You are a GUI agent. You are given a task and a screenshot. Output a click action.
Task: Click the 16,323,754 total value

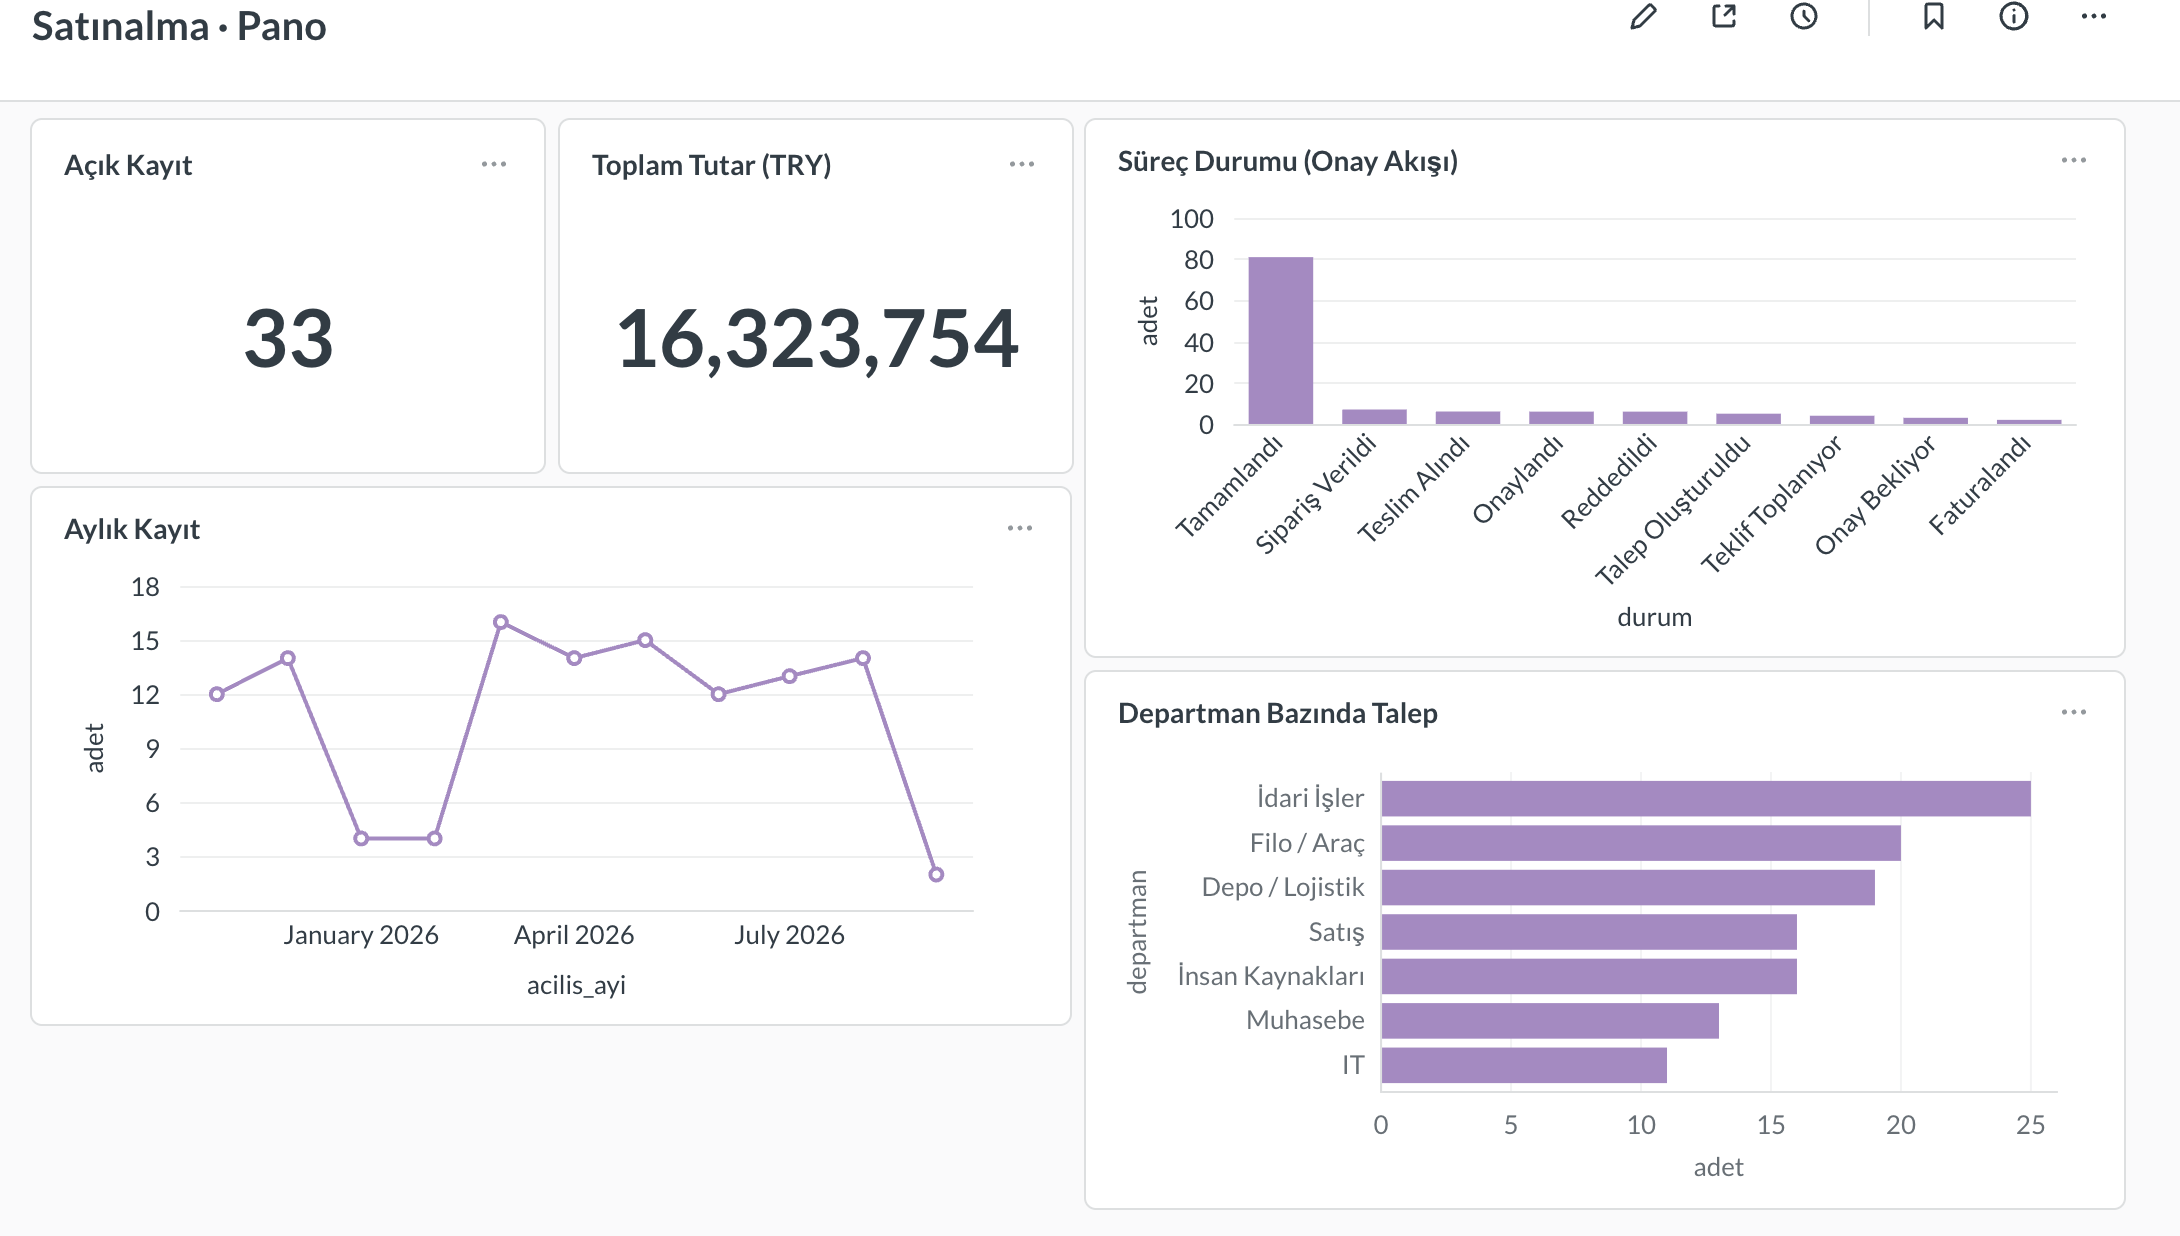817,339
